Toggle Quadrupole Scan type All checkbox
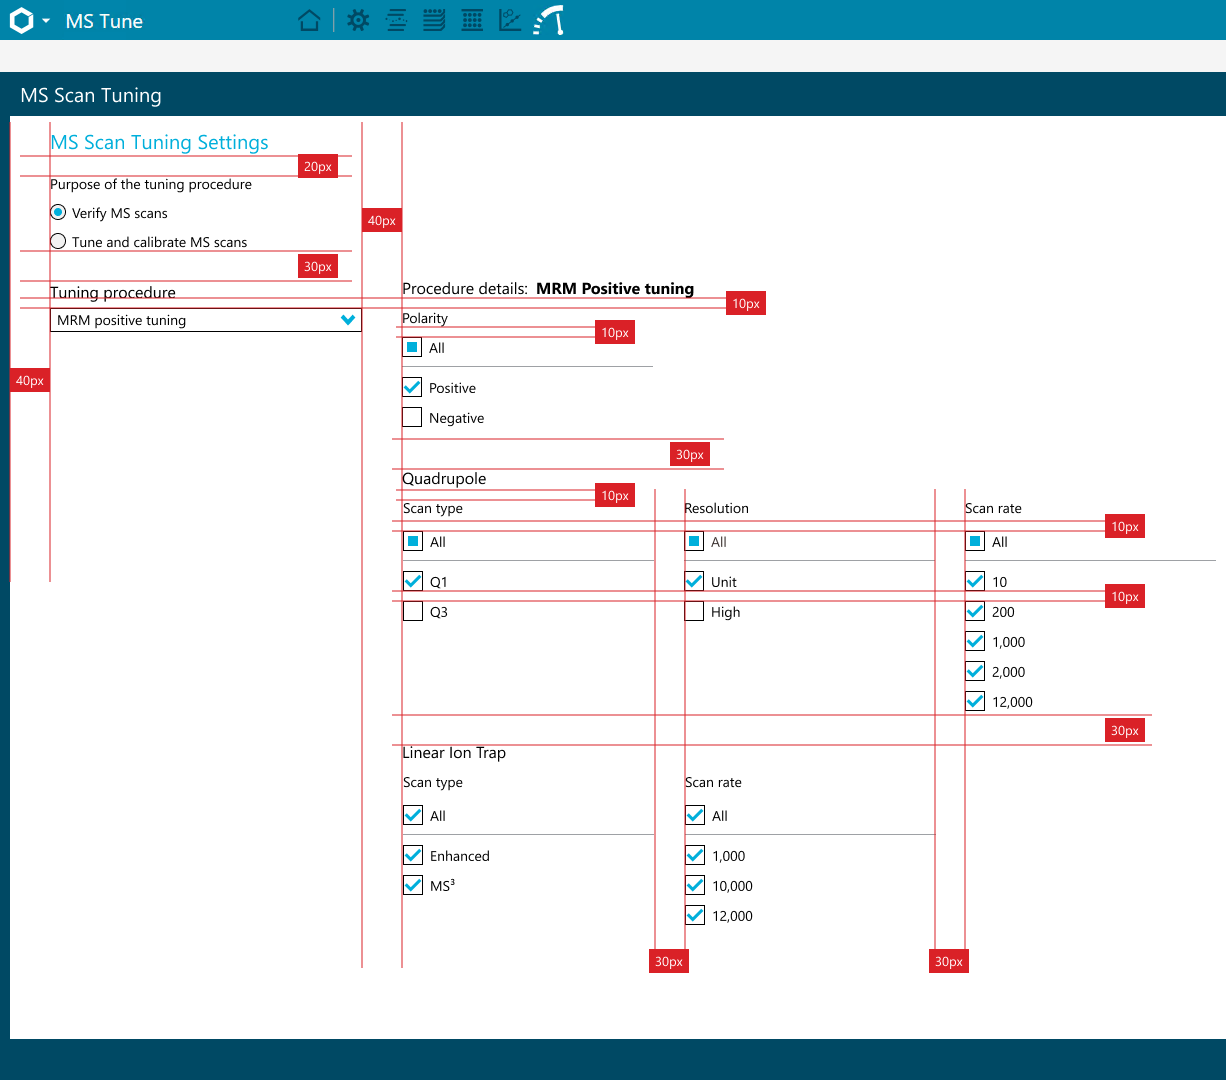Image resolution: width=1226 pixels, height=1080 pixels. point(413,541)
